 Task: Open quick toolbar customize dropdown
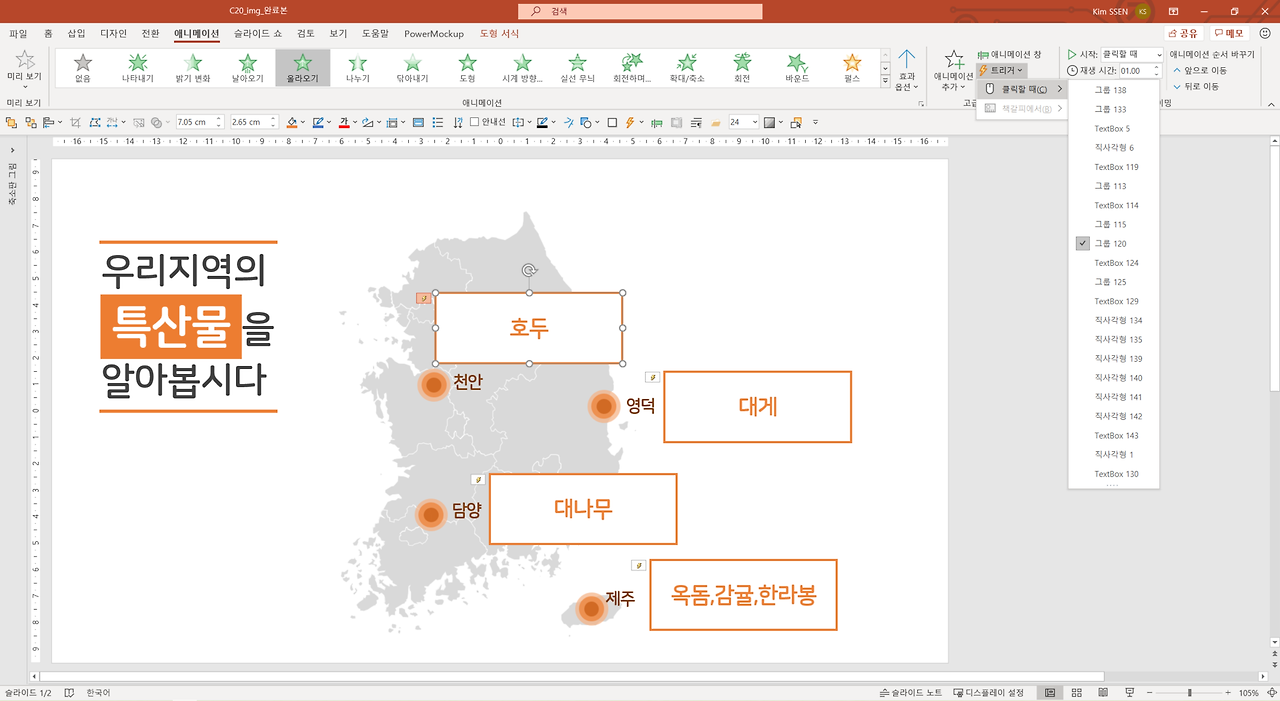pyautogui.click(x=816, y=122)
